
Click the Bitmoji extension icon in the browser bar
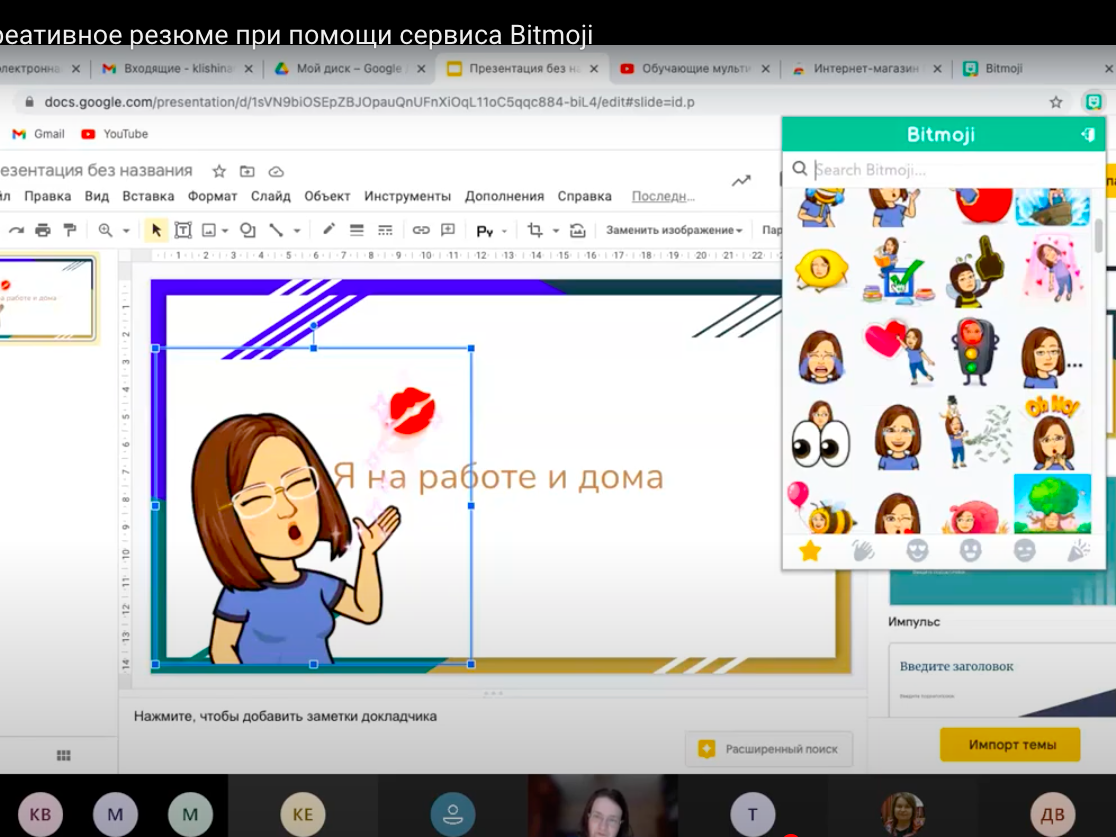[x=1094, y=102]
